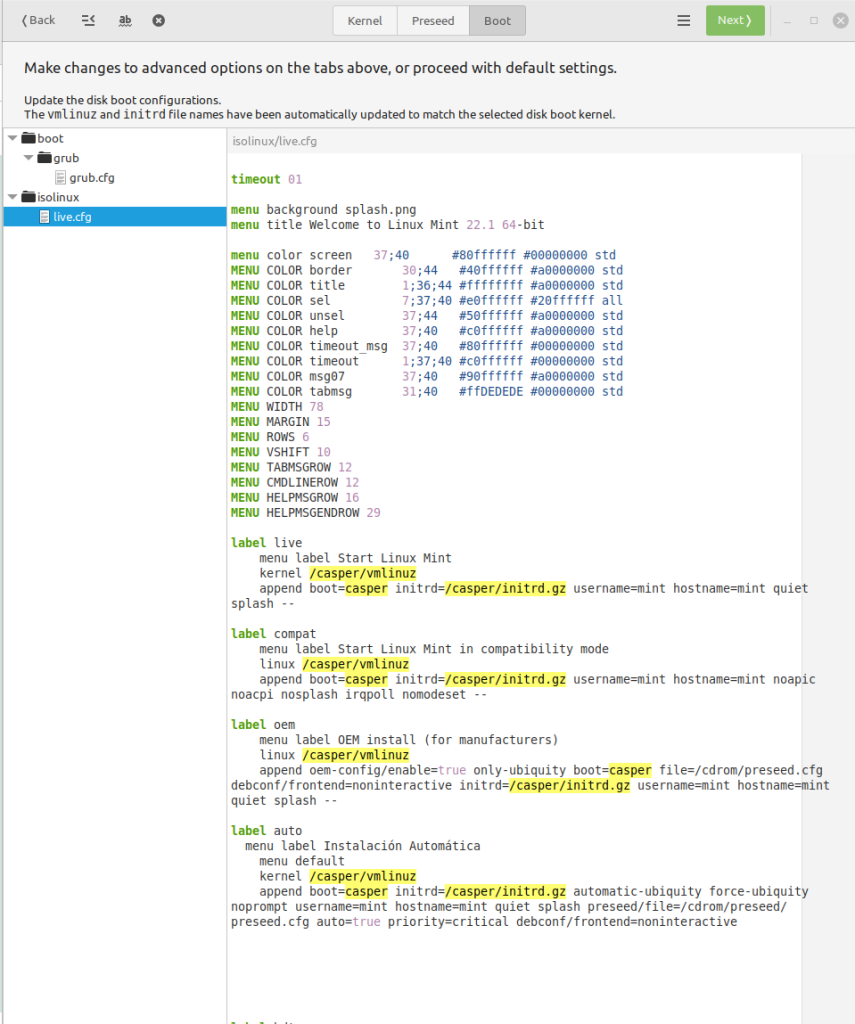
Task: Click the "MENU COLOR timeout_msg" line
Action: (x=427, y=345)
